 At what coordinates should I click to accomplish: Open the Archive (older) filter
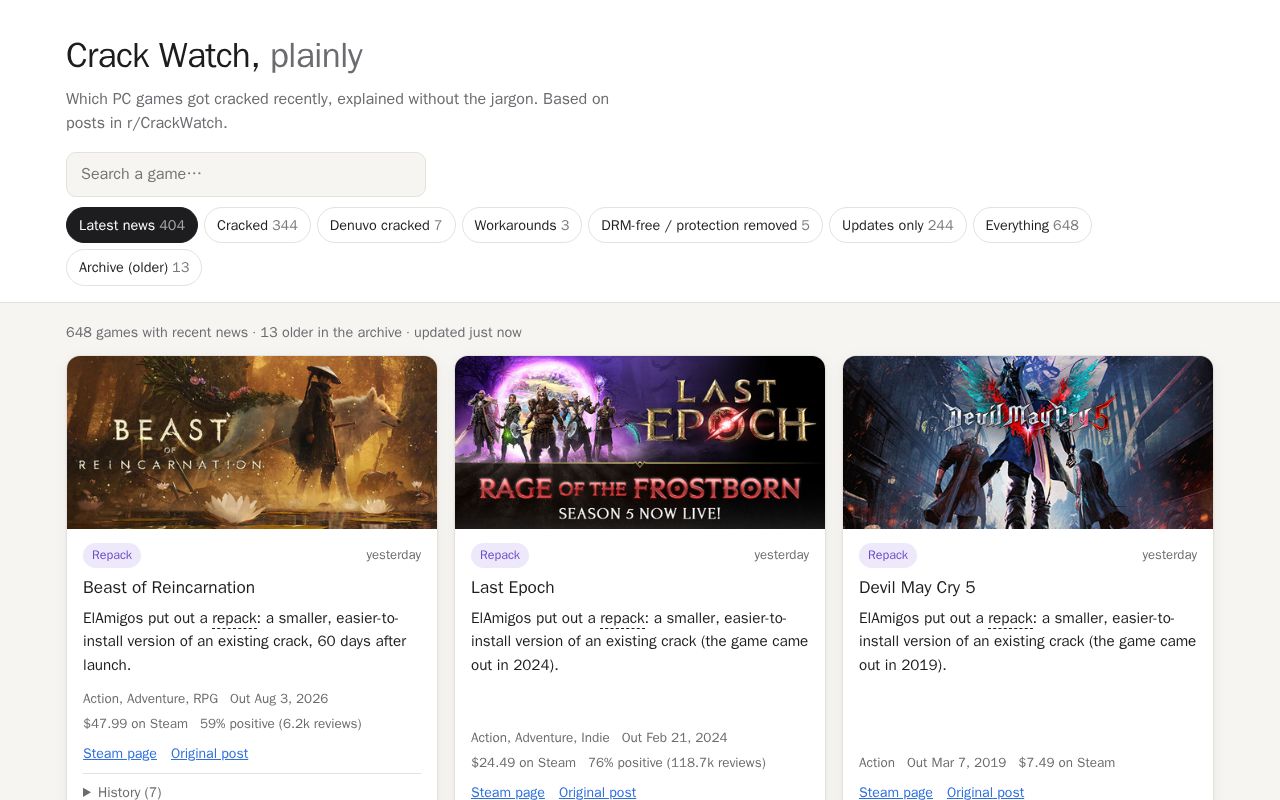pos(134,267)
